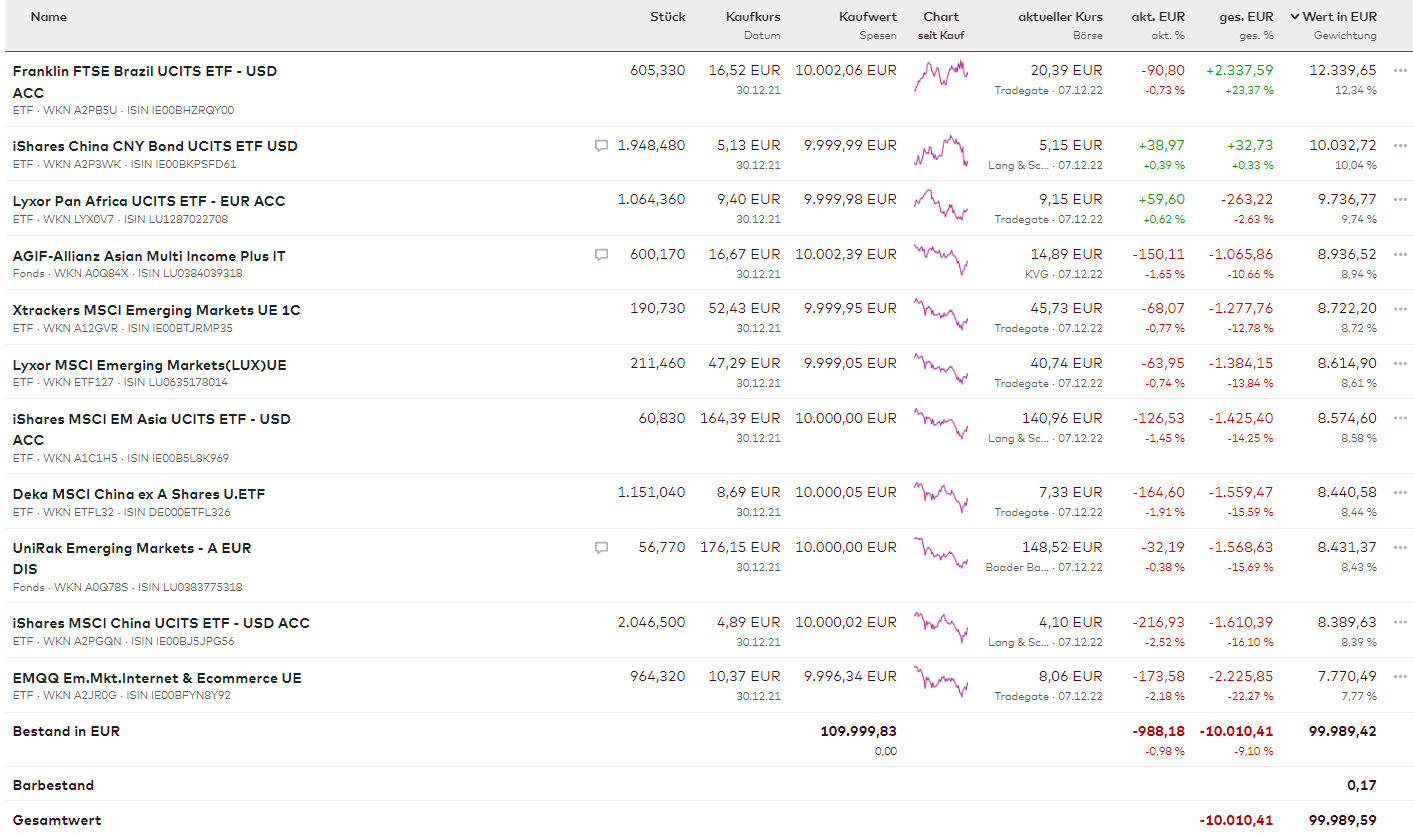
Task: Switch chart mode via 'seit Kauf' label
Action: click(941, 36)
